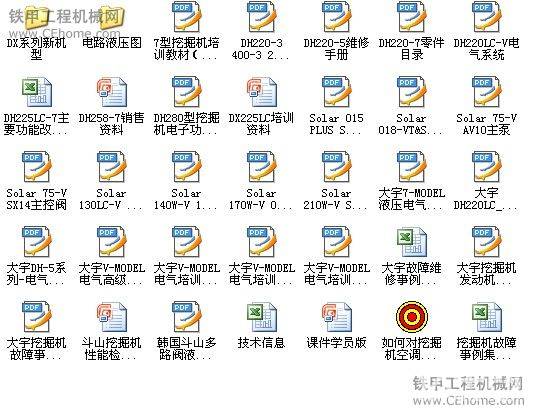Select the DH258-7销售资料 PowerPoint file
The width and height of the screenshot is (534, 416).
(111, 92)
